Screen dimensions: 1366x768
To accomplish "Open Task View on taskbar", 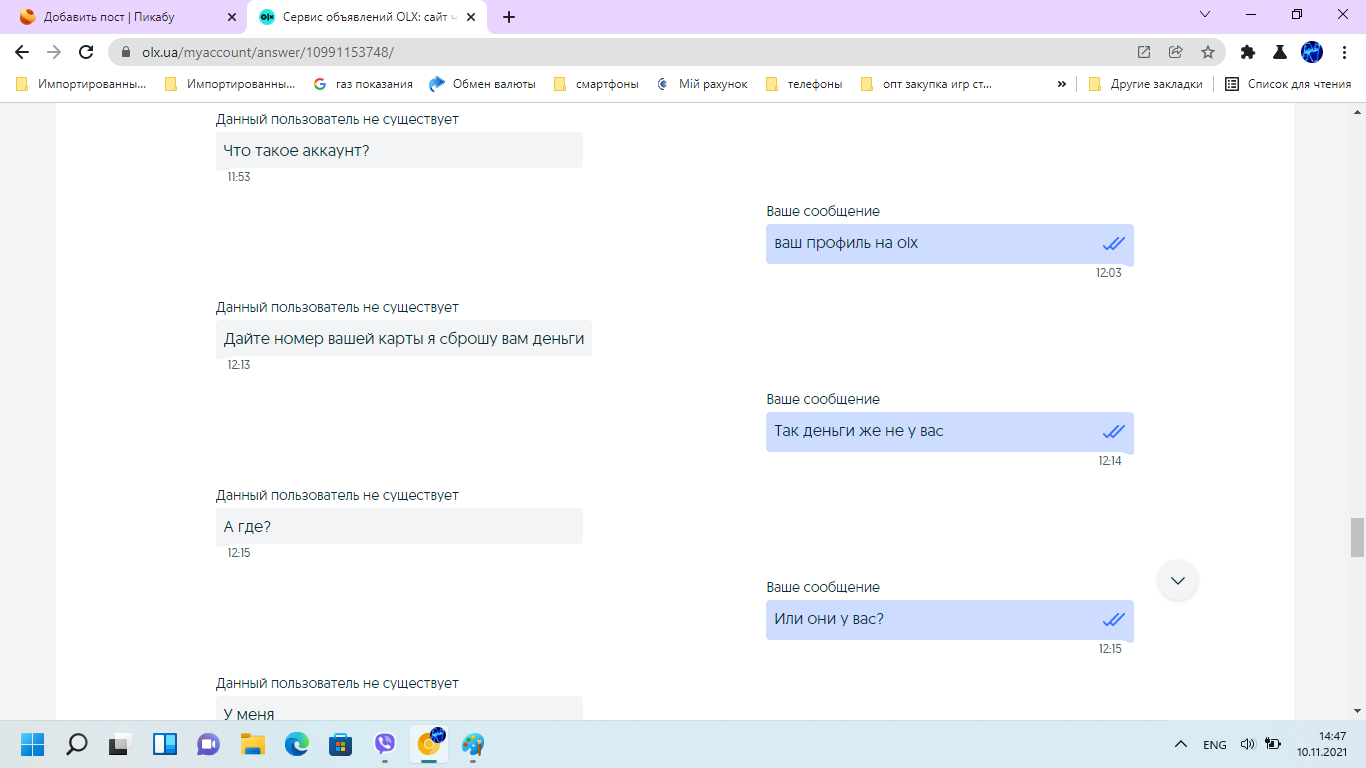I will click(x=121, y=744).
